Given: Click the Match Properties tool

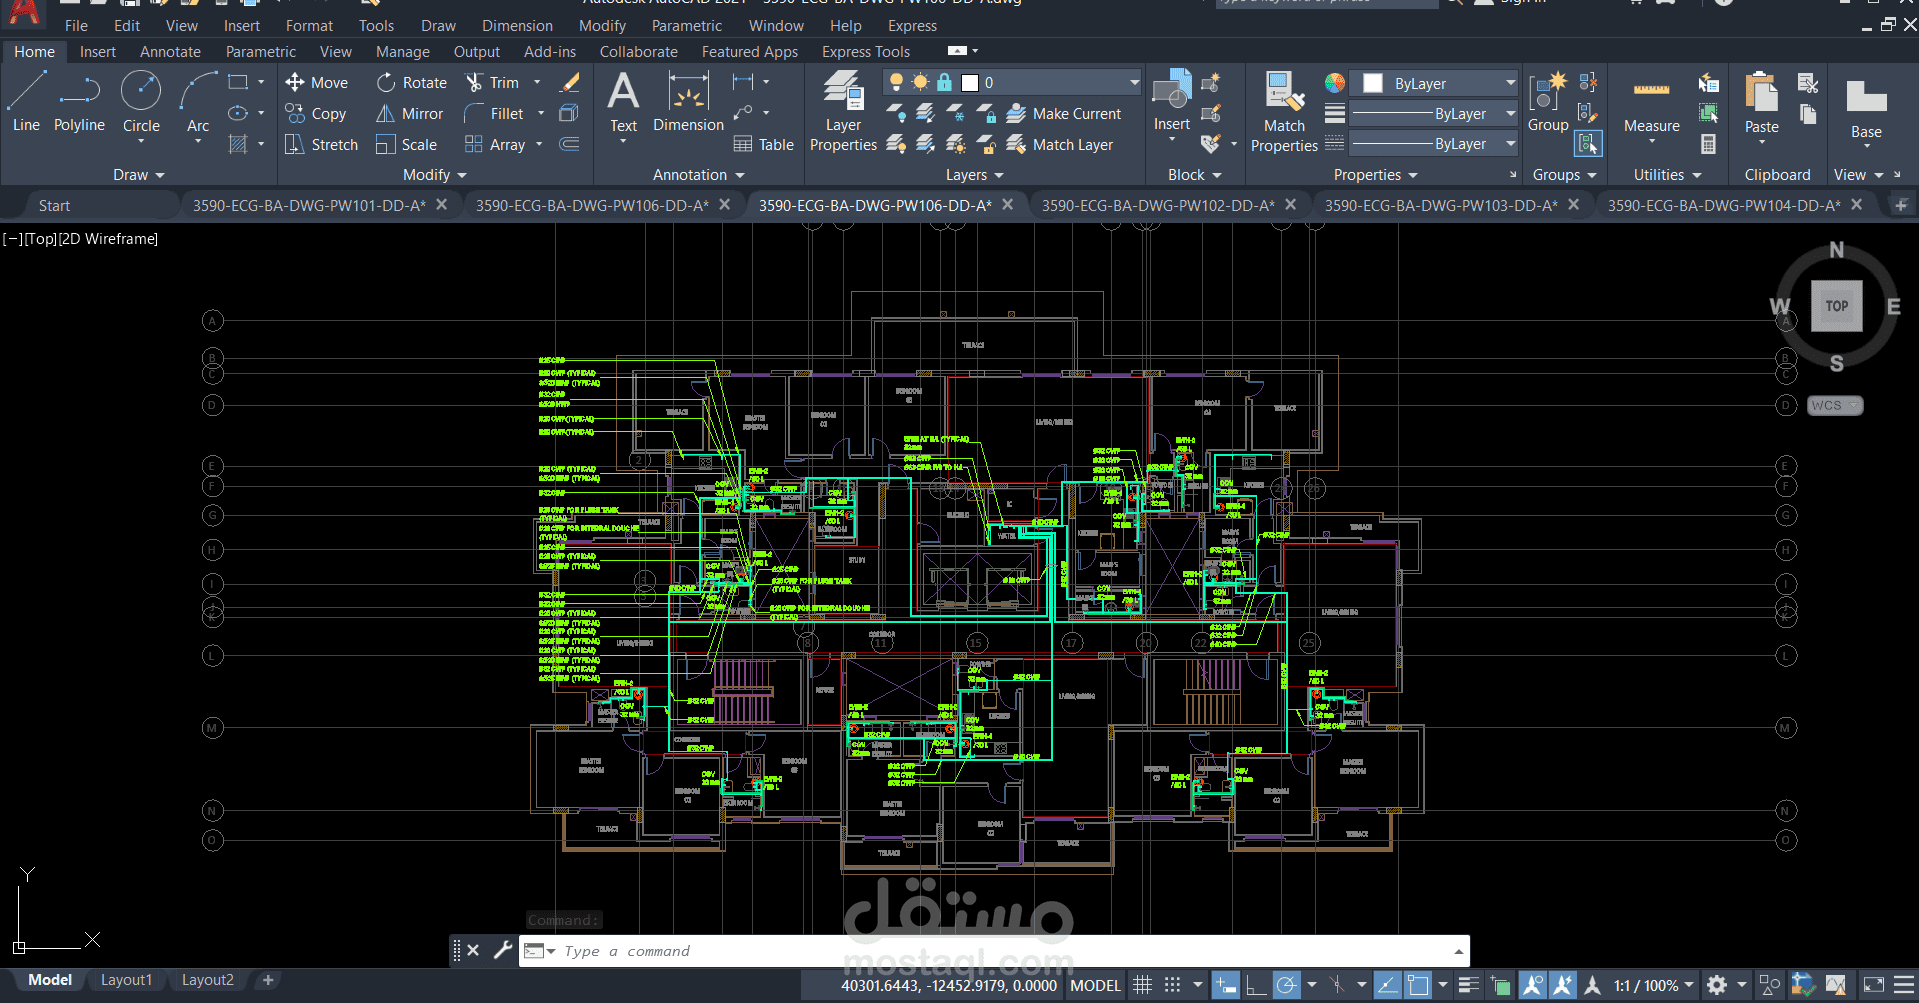Looking at the screenshot, I should click(x=1284, y=112).
